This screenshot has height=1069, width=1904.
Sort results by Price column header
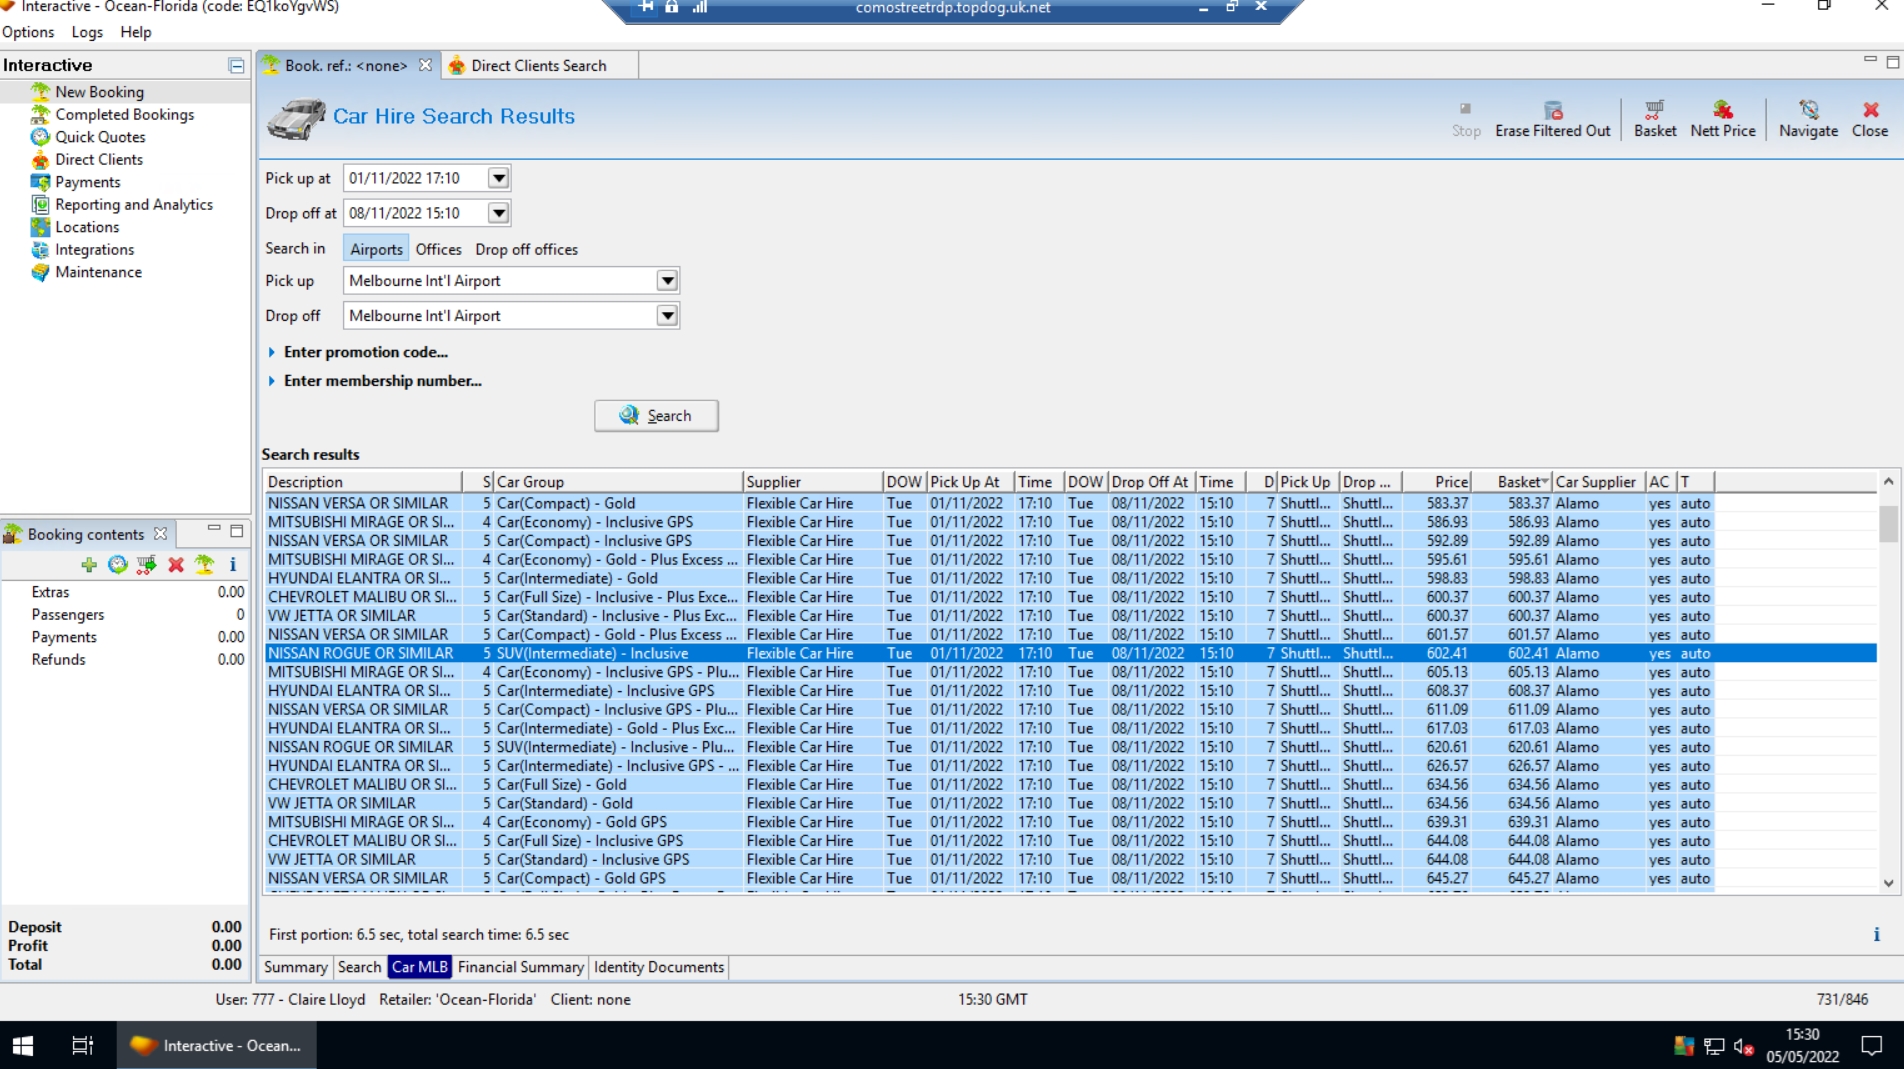pyautogui.click(x=1436, y=482)
